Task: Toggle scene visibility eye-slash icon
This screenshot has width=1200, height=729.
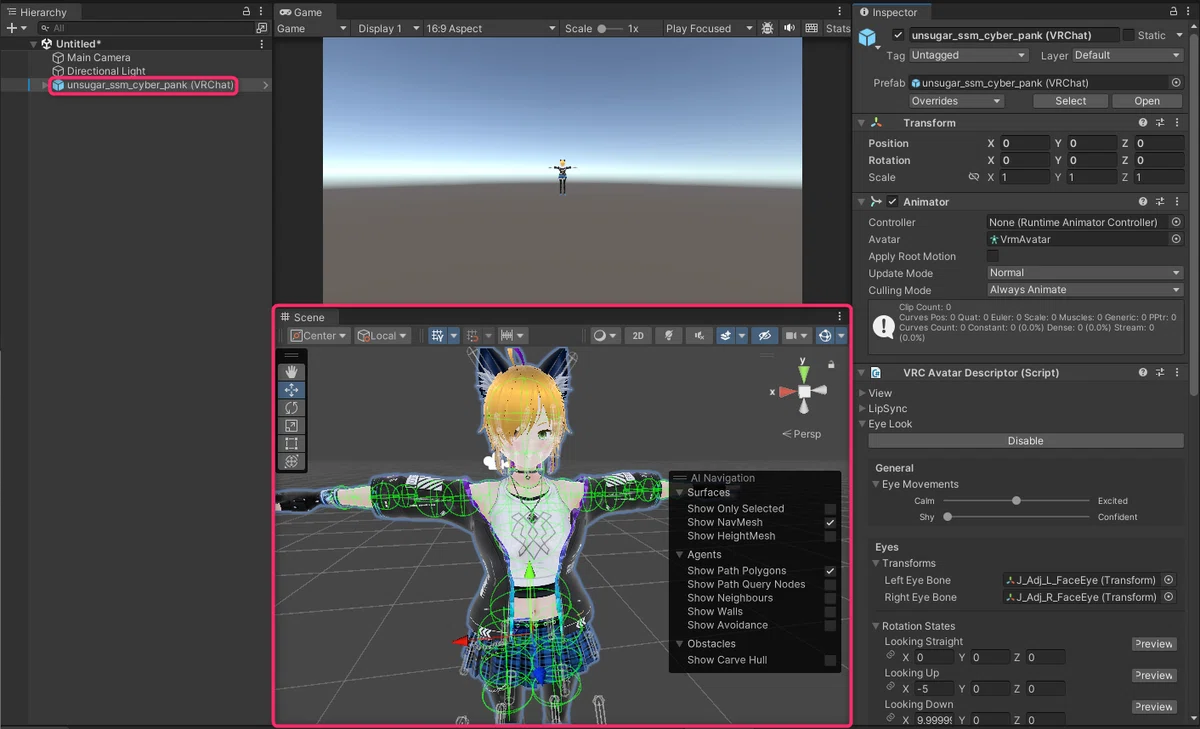Action: [x=765, y=336]
